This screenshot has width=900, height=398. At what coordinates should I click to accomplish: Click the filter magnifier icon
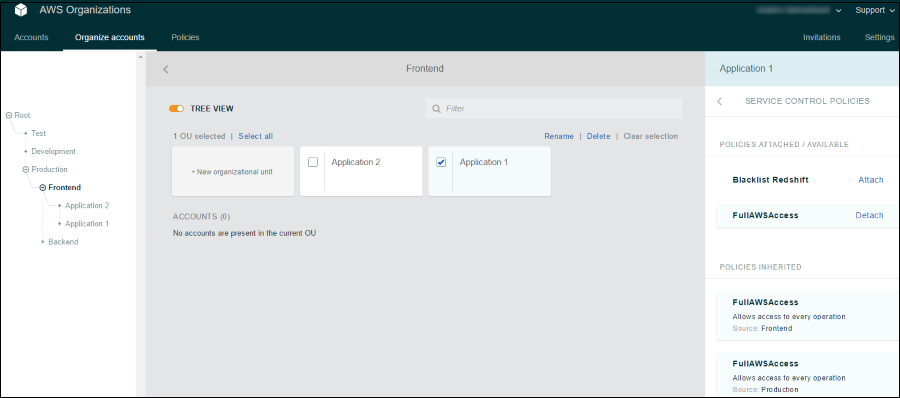[436, 109]
